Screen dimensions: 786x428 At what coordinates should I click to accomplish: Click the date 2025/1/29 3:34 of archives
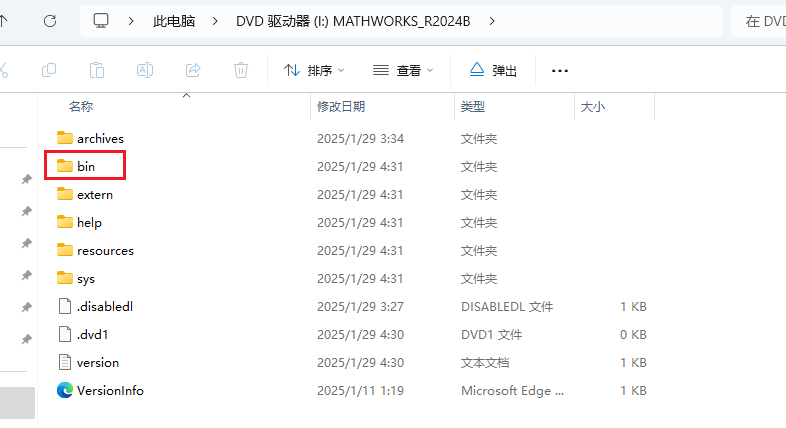[x=360, y=138]
